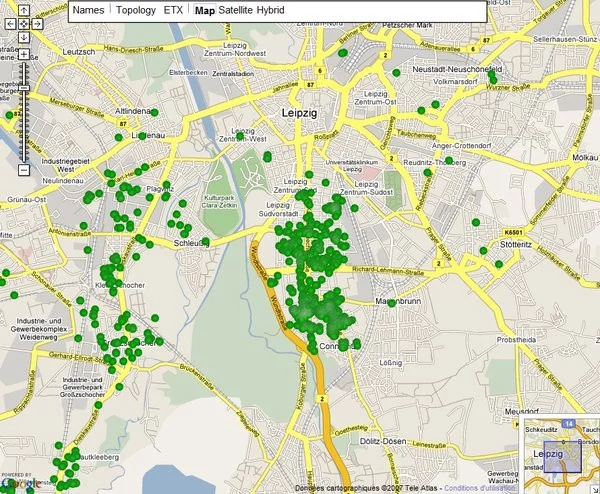The width and height of the screenshot is (600, 494).
Task: Click the center return-to-last-result button
Action: (24, 24)
